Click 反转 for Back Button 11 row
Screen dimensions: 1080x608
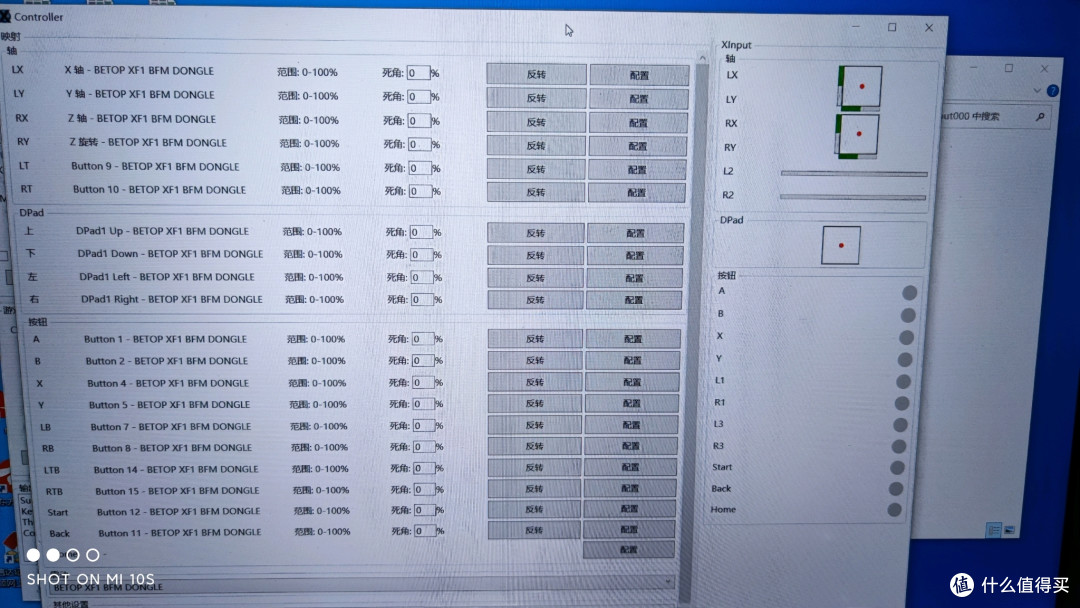[534, 530]
